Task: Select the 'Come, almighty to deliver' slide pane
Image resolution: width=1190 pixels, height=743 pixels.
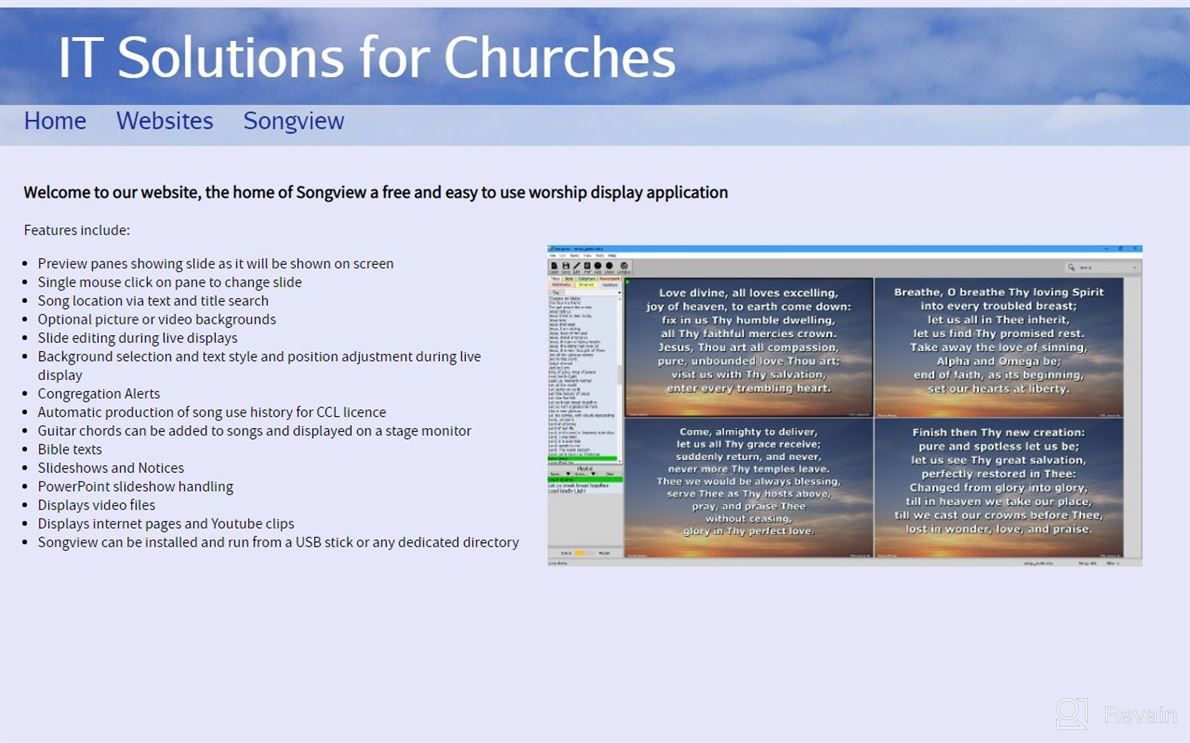Action: (749, 488)
